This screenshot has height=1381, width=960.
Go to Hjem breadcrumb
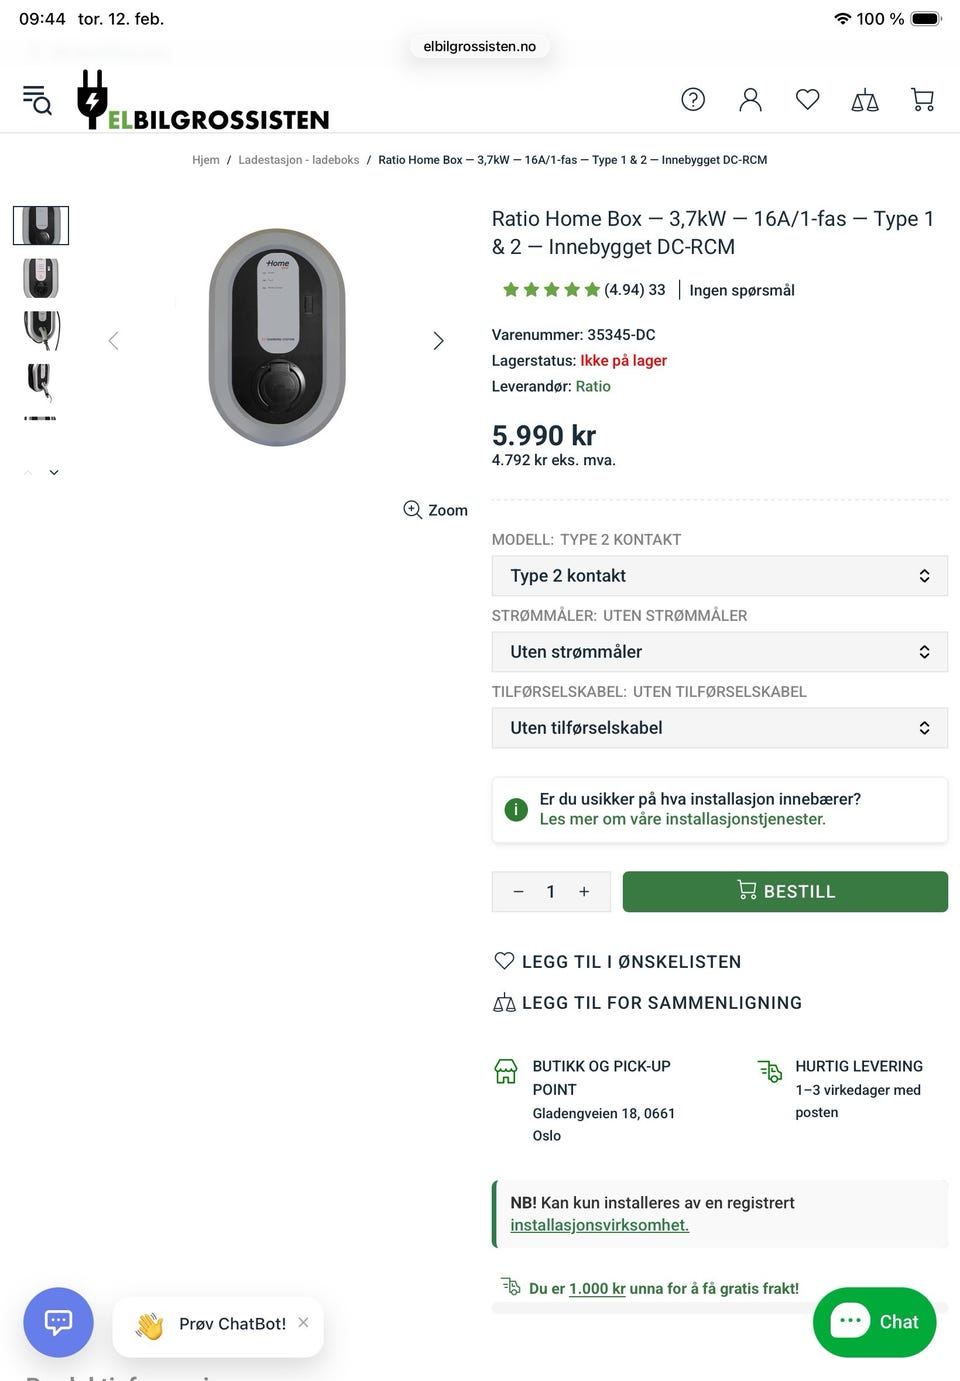206,160
